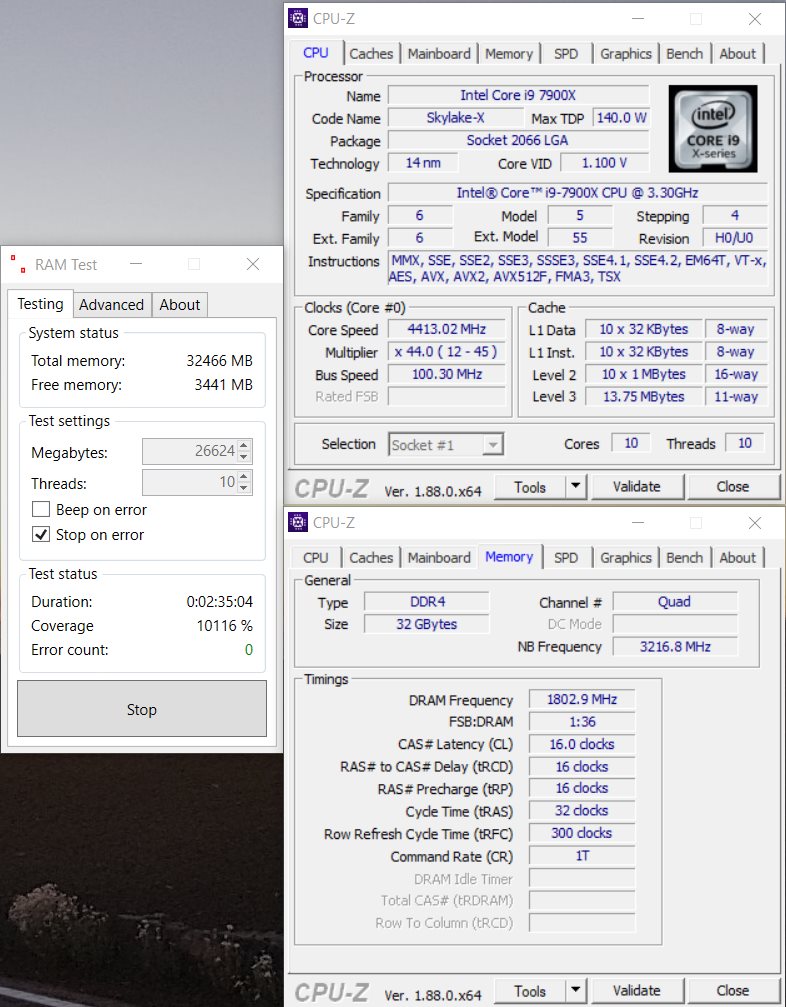This screenshot has height=1007, width=786.
Task: Open About tab in RAM Test
Action: point(179,304)
